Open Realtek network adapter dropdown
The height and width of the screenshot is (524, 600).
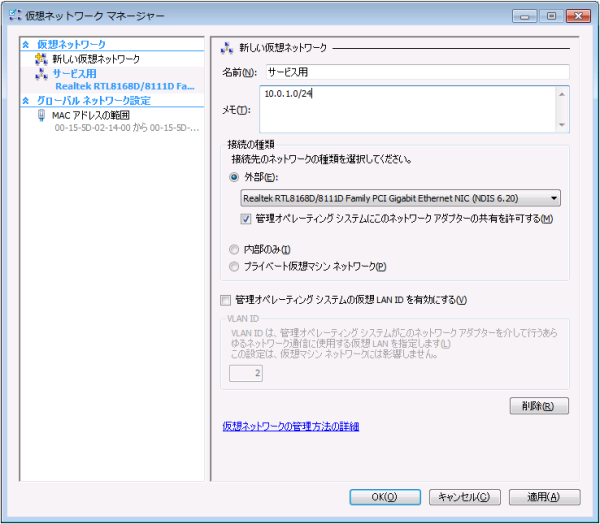point(400,198)
